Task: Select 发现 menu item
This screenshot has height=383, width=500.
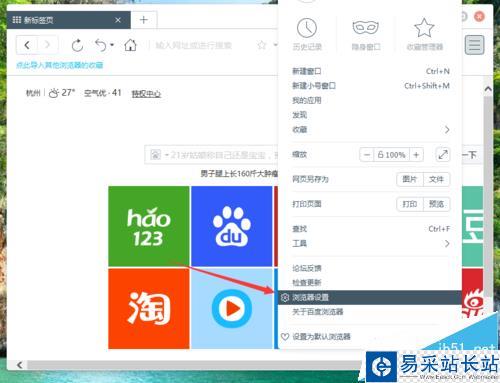Action: coord(370,115)
